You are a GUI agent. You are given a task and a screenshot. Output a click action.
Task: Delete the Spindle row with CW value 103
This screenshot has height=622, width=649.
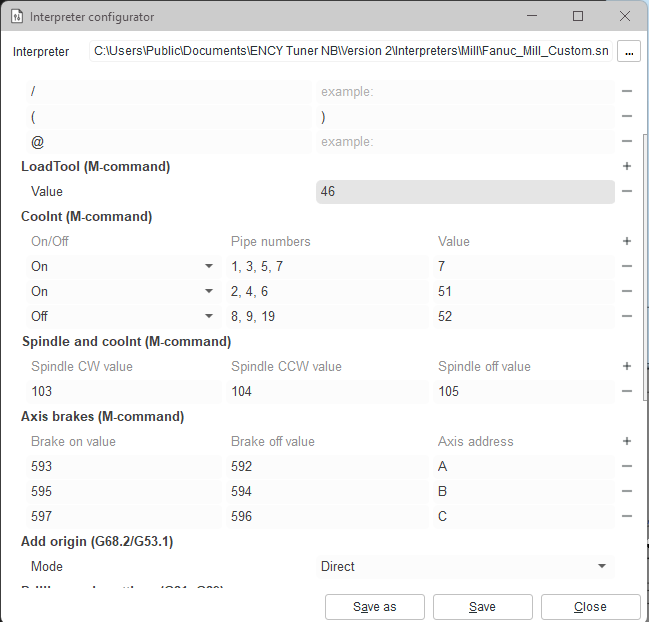(x=627, y=391)
